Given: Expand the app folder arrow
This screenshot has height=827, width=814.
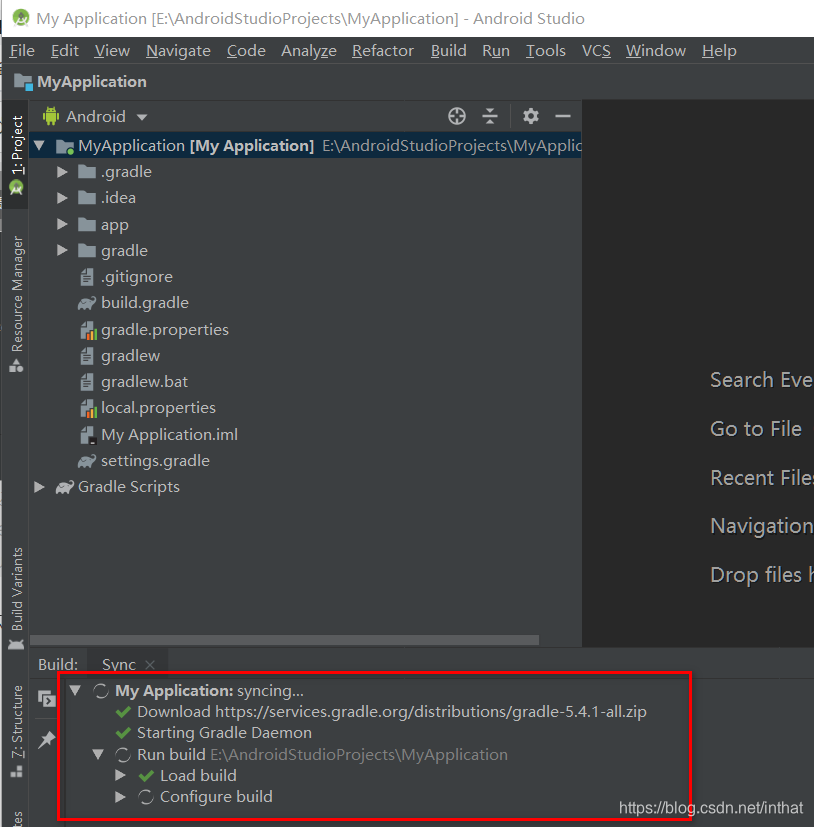Looking at the screenshot, I should point(62,224).
